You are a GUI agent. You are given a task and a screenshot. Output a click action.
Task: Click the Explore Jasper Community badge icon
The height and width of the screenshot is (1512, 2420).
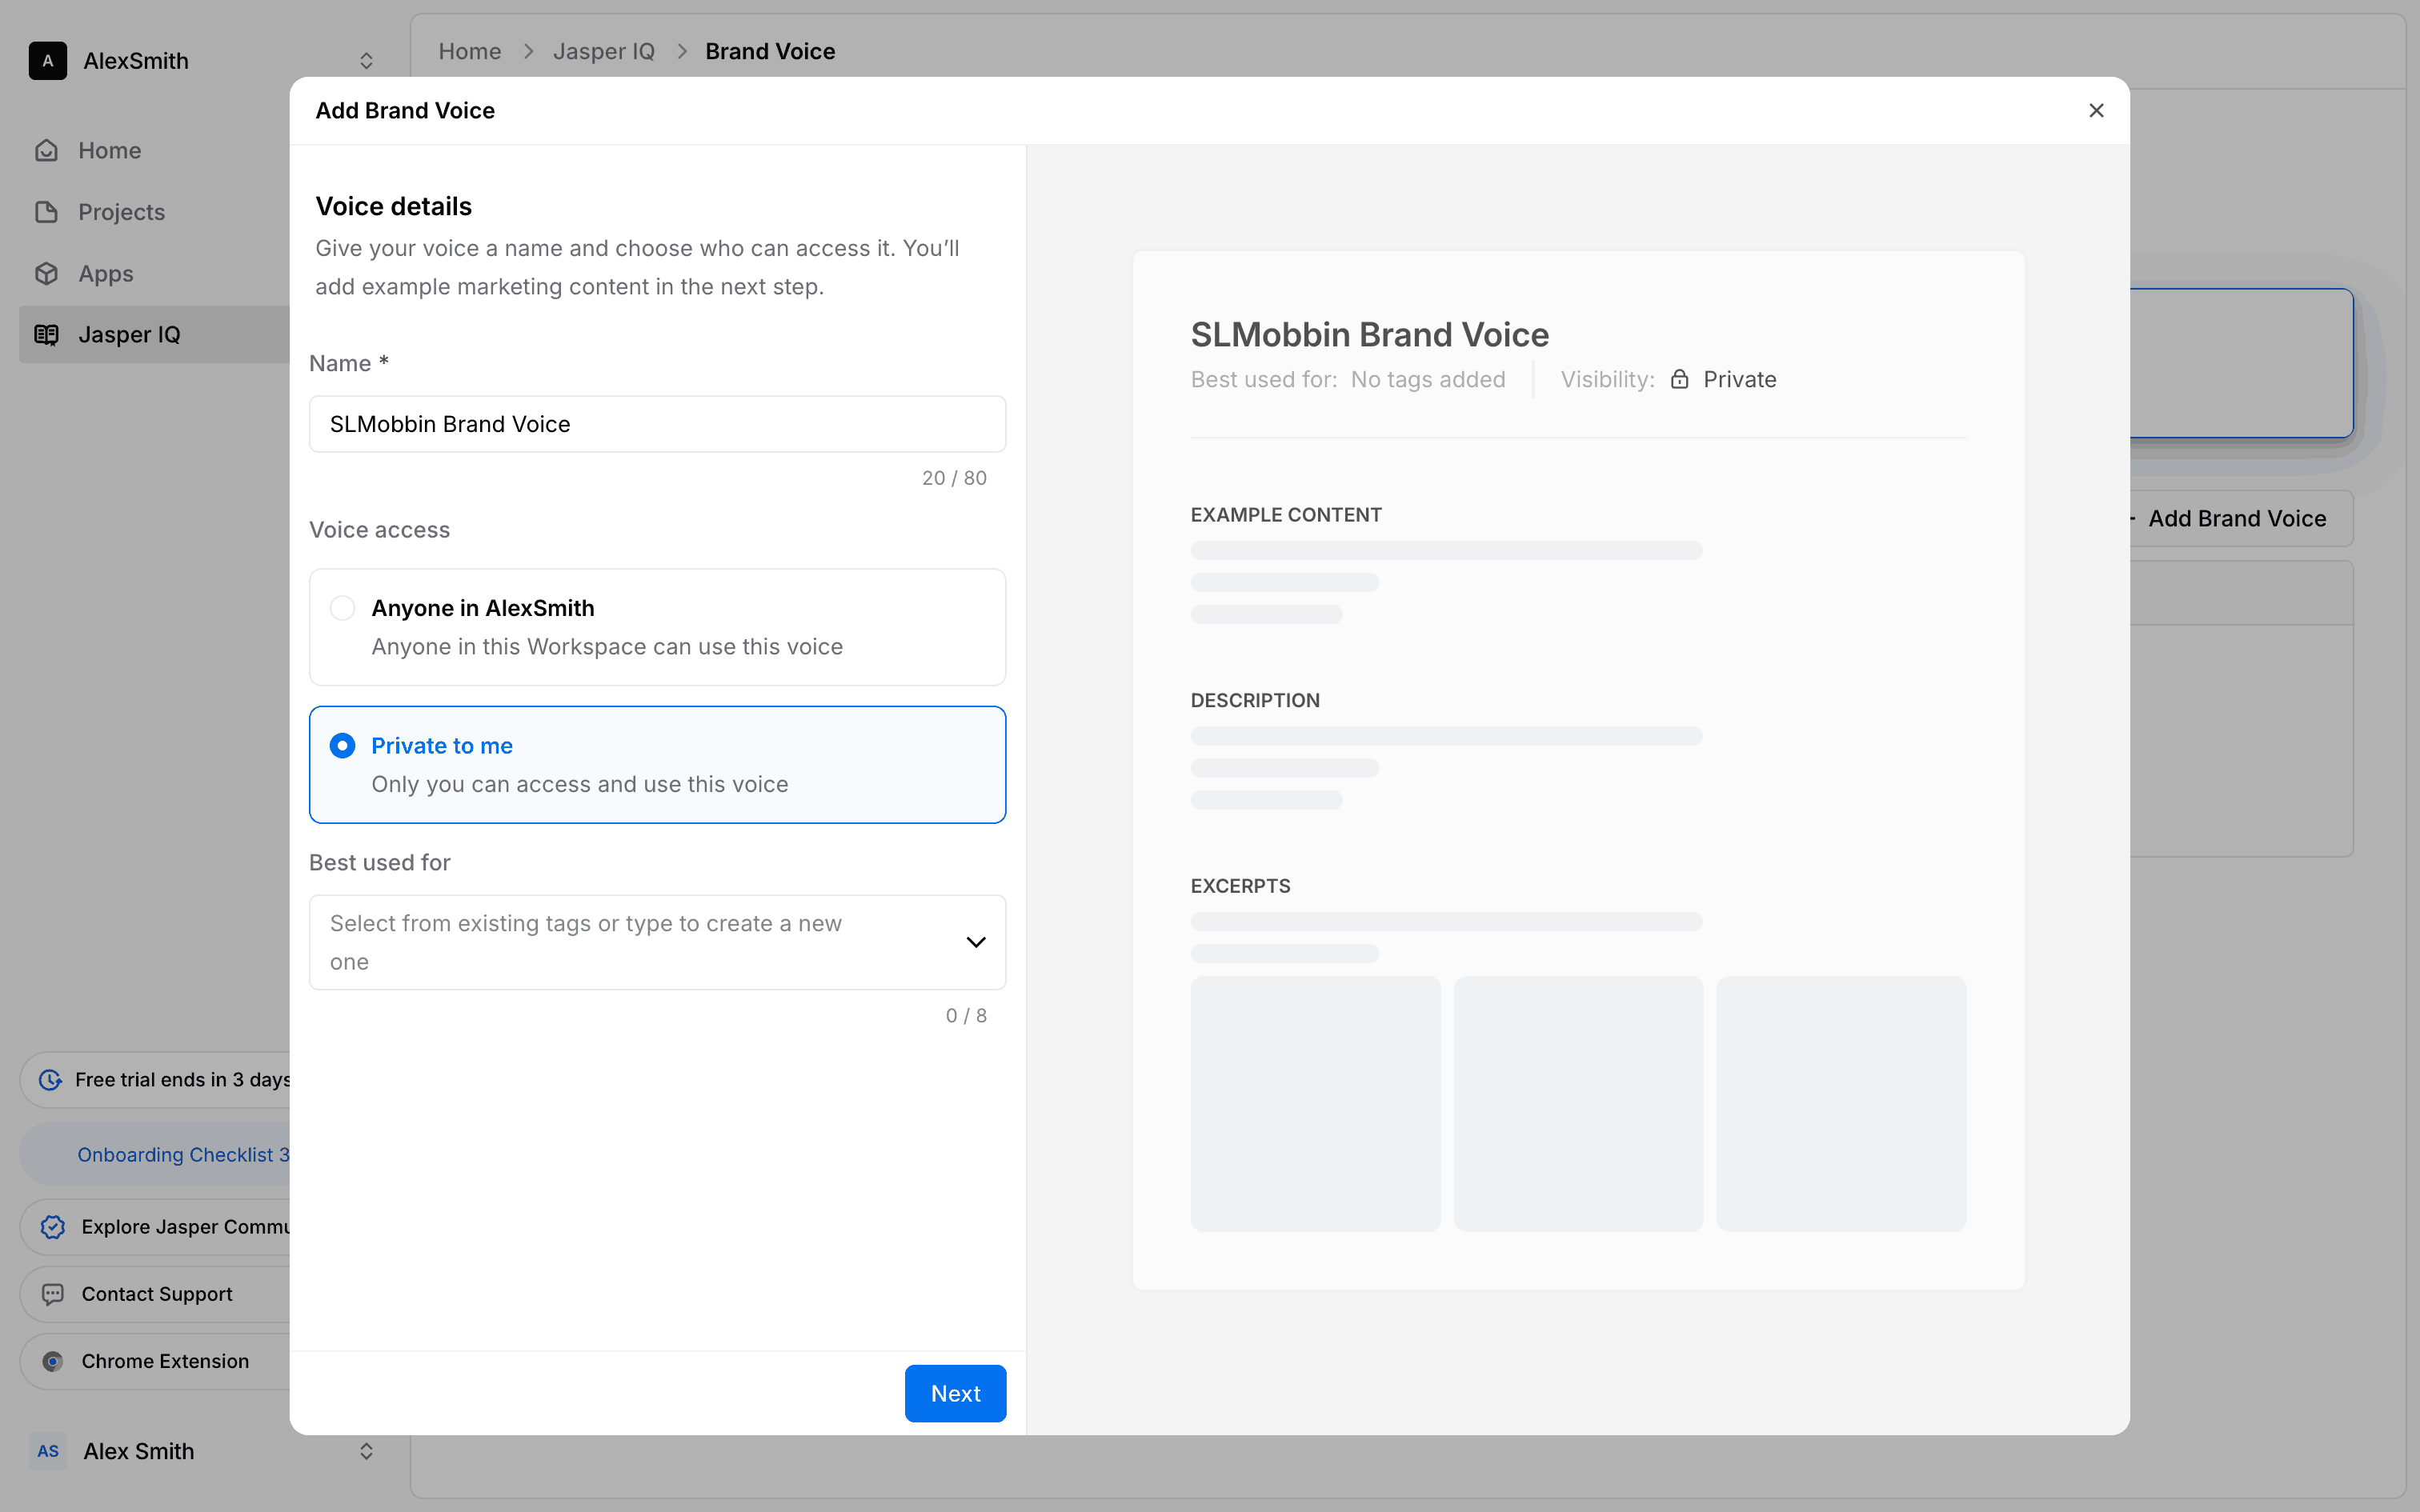53,1227
